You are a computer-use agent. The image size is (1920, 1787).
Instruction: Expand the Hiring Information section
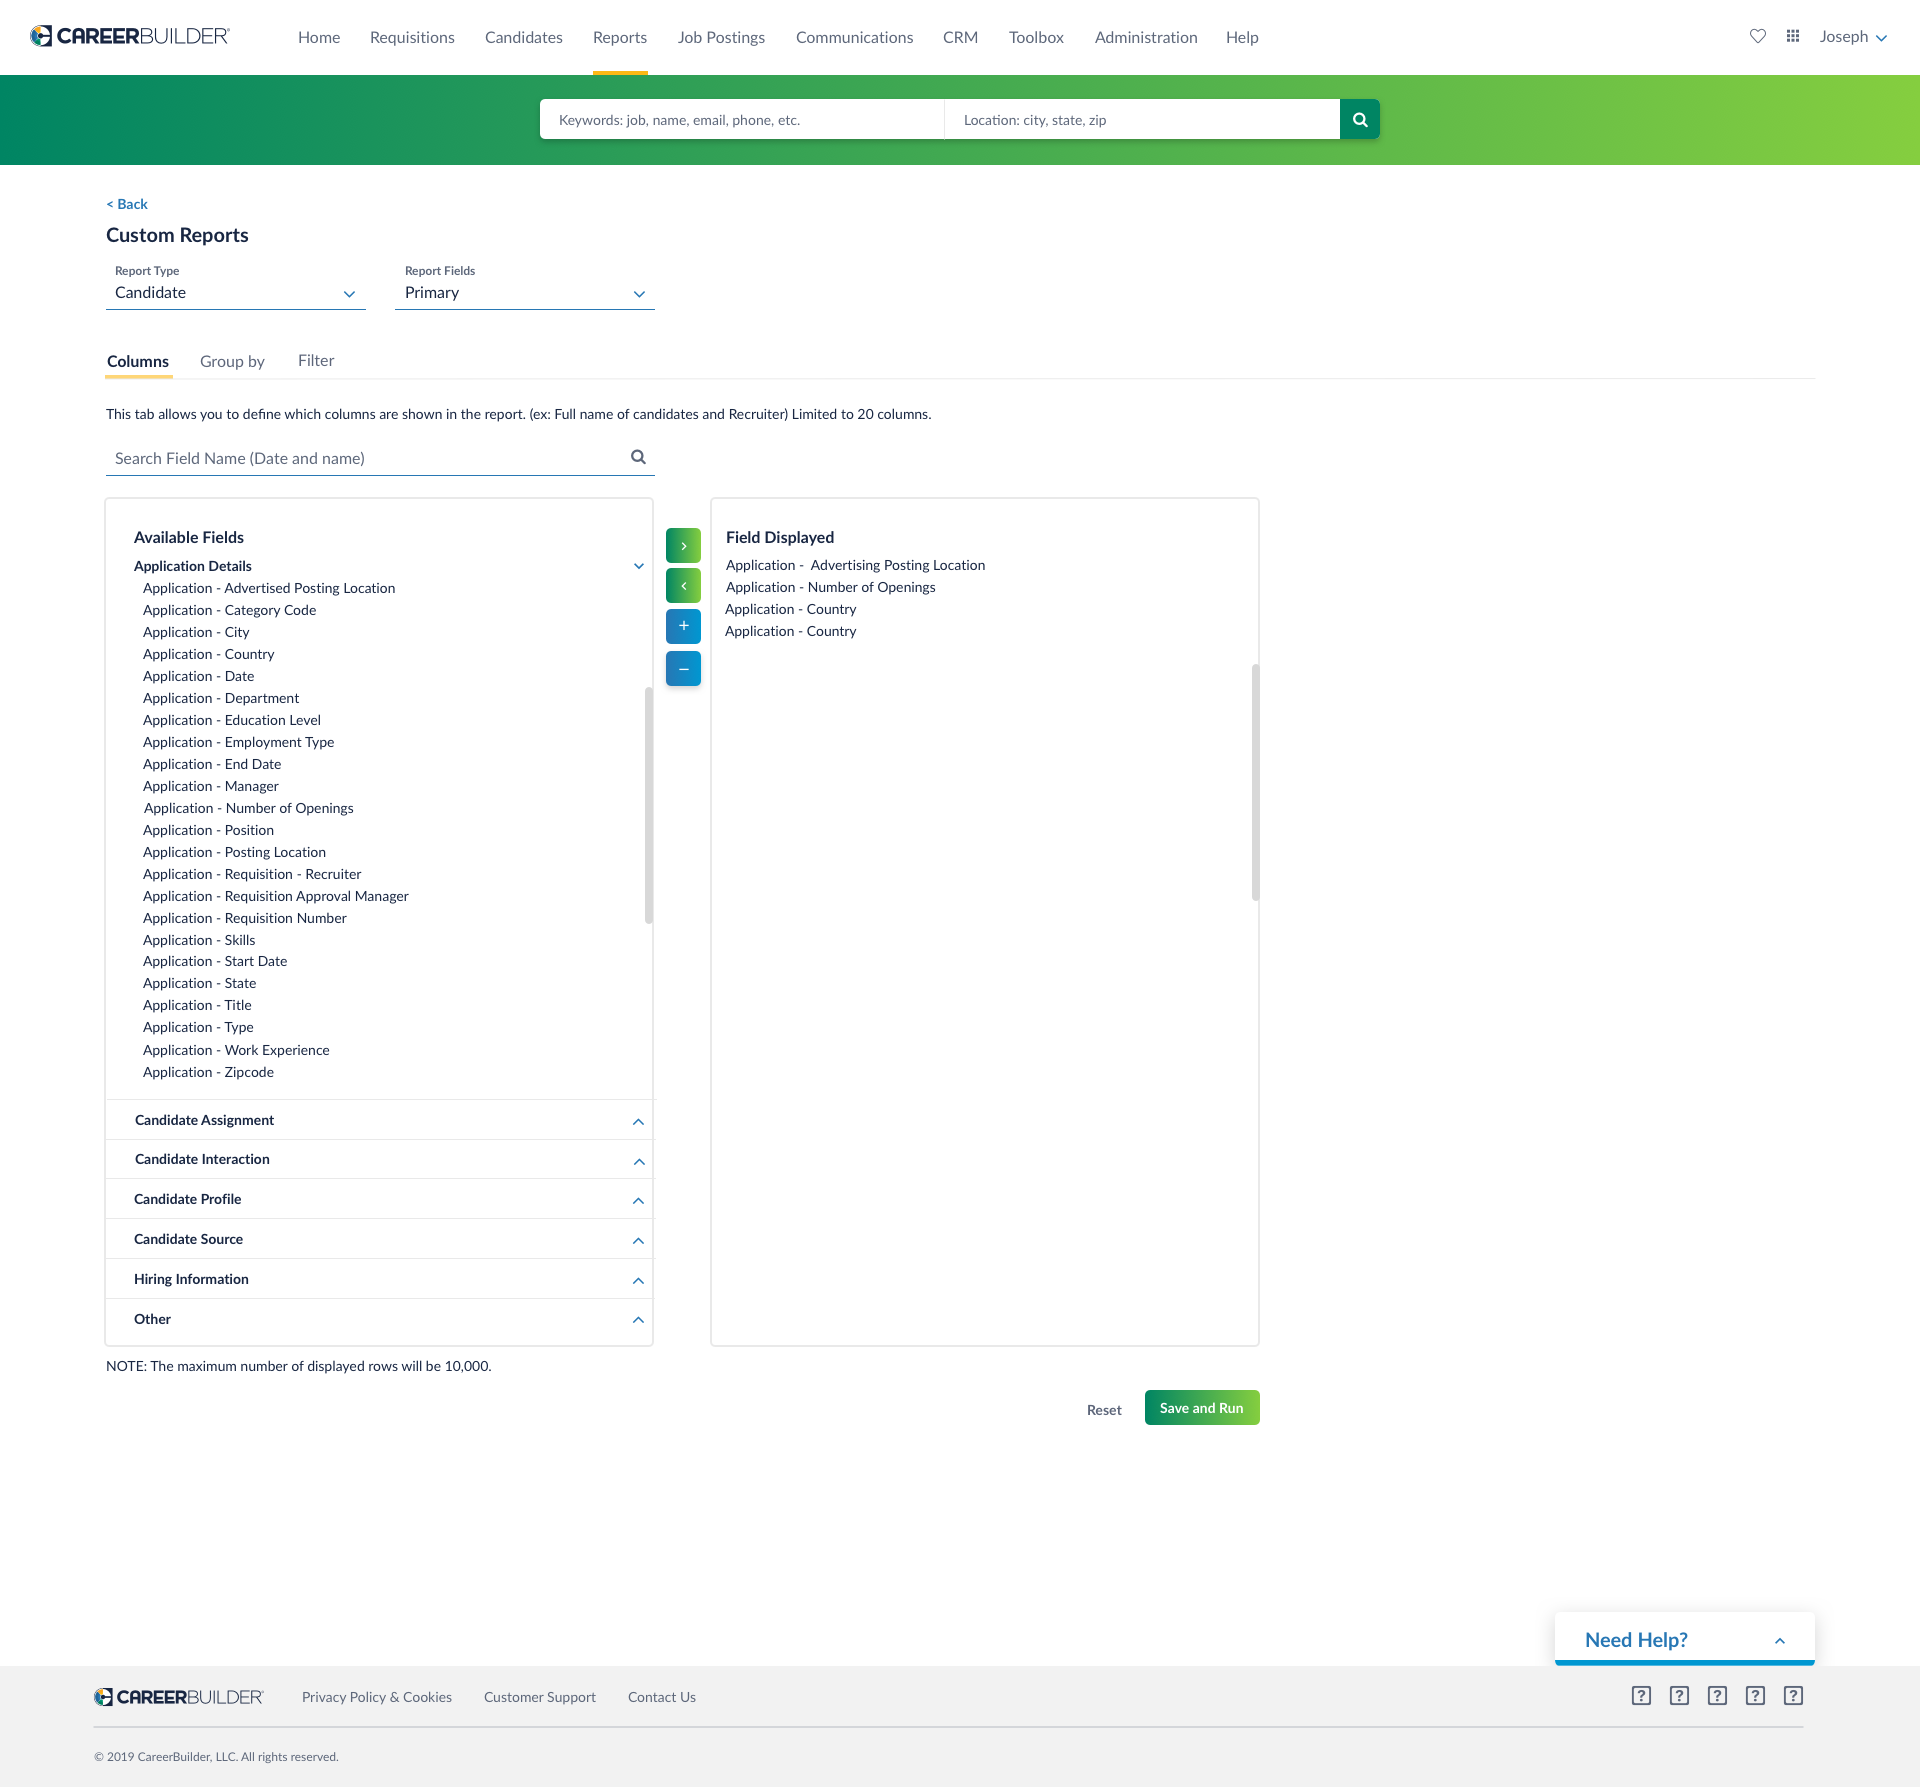coord(379,1279)
